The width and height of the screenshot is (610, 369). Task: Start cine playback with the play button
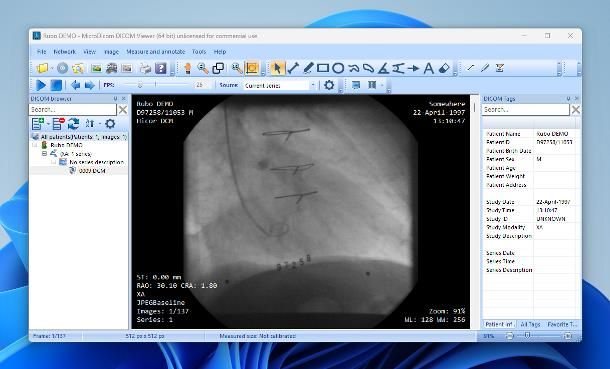click(x=40, y=85)
